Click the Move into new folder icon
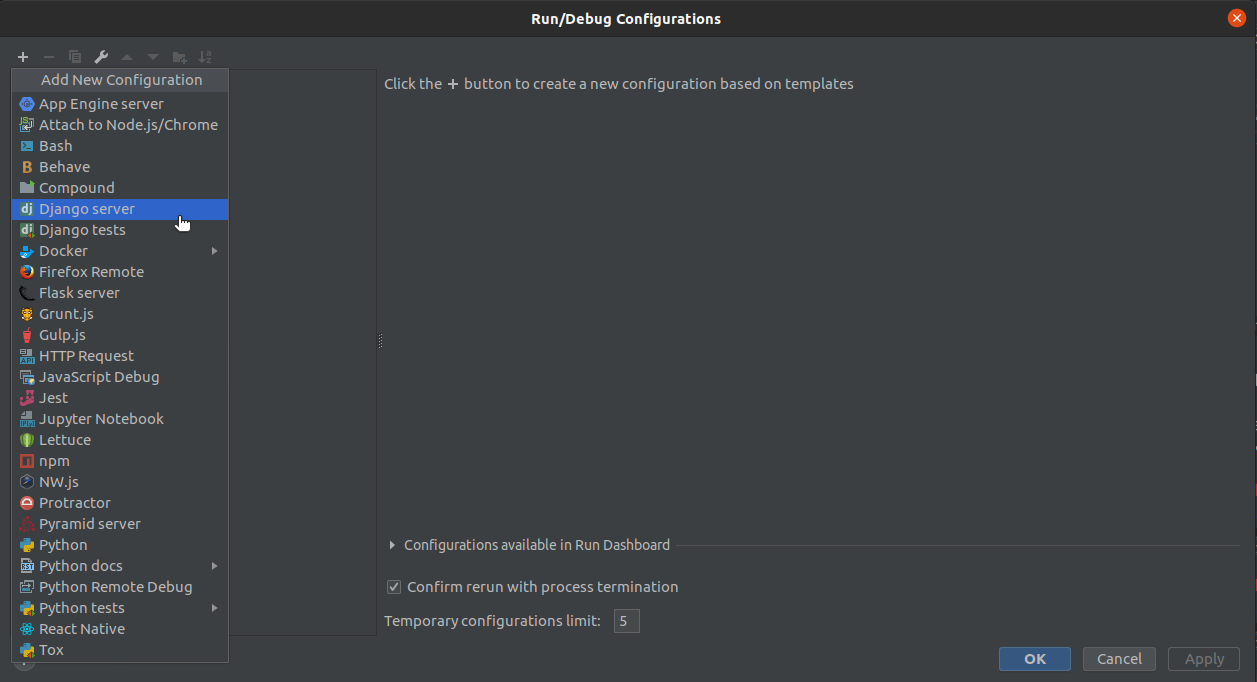The image size is (1257, 682). coord(179,57)
